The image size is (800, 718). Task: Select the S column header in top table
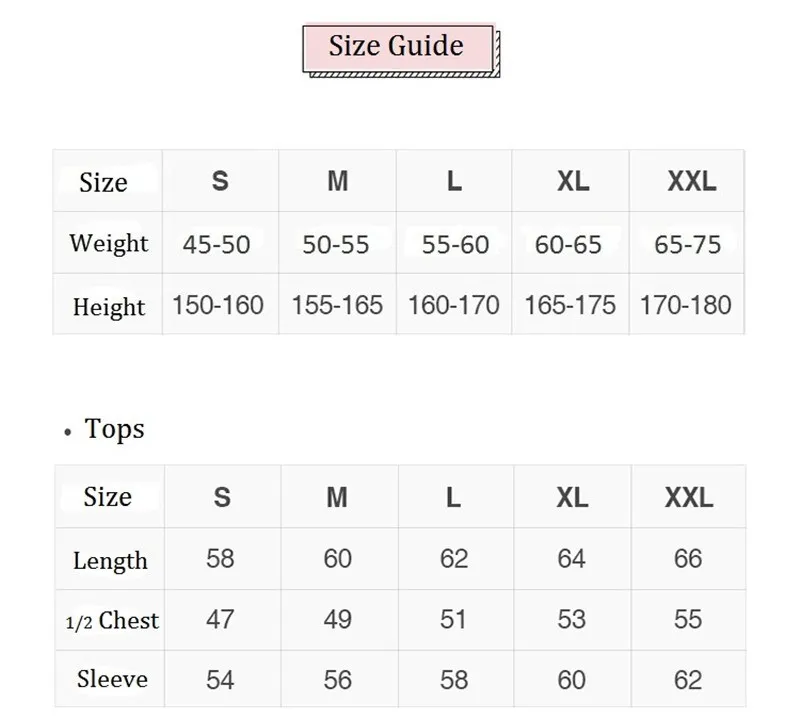click(220, 181)
